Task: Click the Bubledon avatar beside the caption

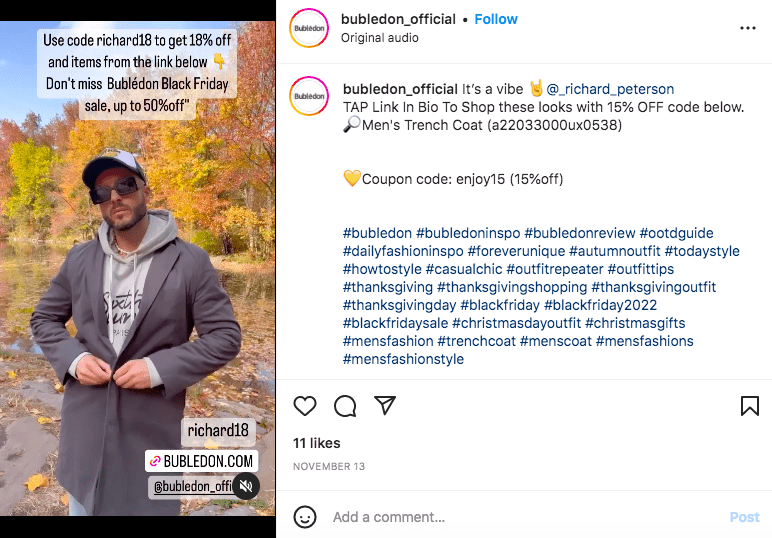Action: pos(309,96)
